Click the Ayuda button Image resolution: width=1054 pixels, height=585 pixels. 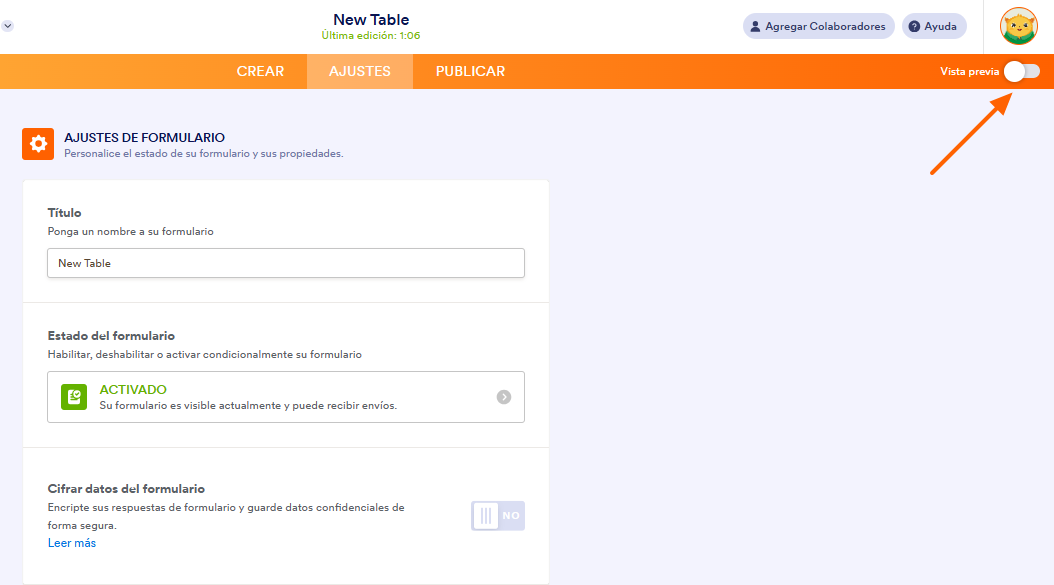(933, 25)
